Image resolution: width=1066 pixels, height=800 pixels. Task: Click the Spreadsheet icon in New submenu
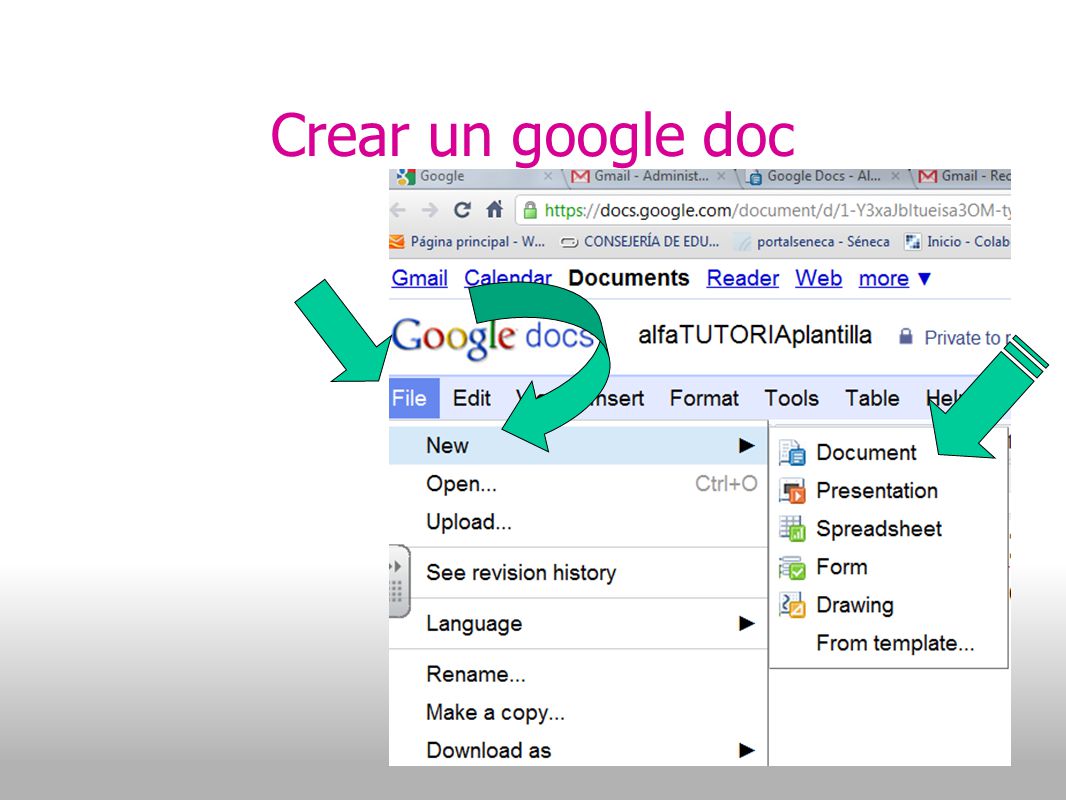coord(792,529)
